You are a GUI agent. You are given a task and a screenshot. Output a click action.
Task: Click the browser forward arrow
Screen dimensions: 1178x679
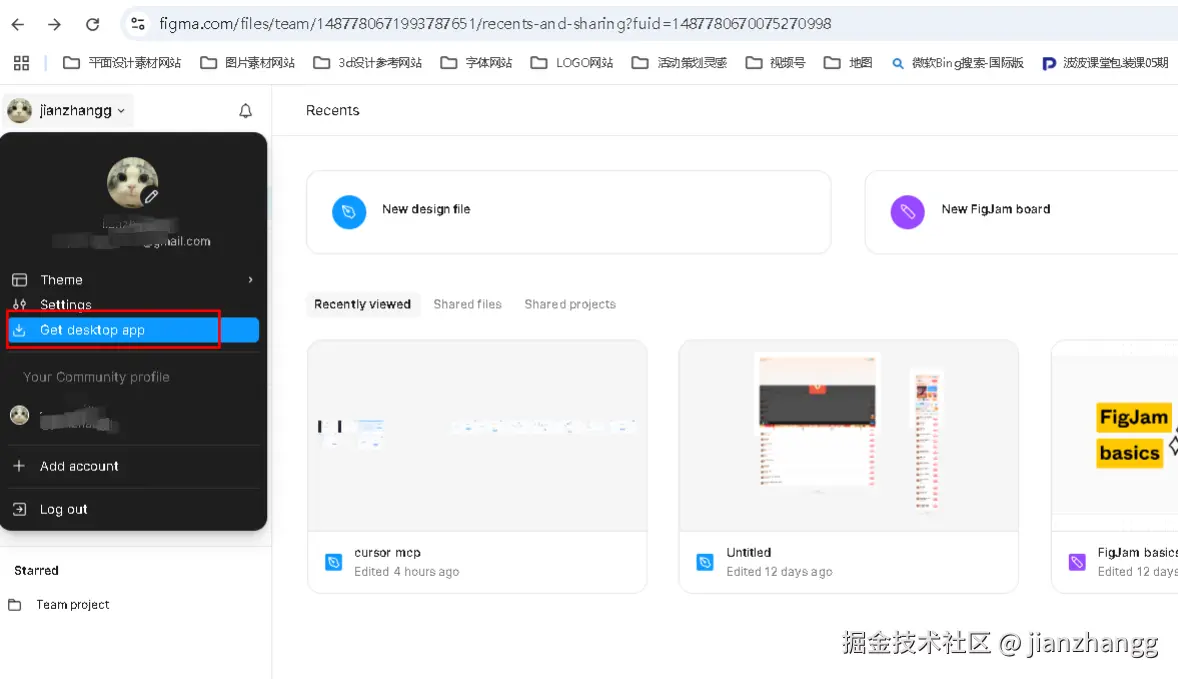pyautogui.click(x=54, y=24)
